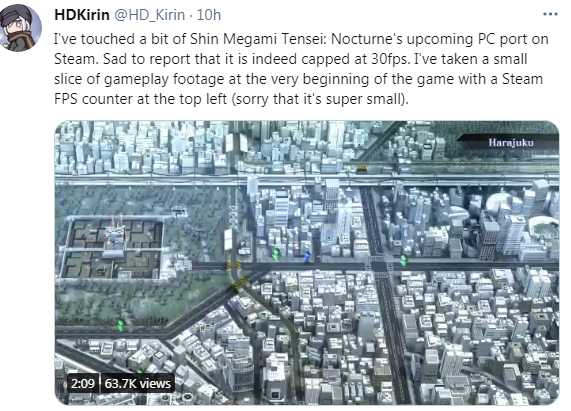Viewport: 571px width, 411px height.
Task: Click the walled compound building on map
Action: [x=114, y=247]
